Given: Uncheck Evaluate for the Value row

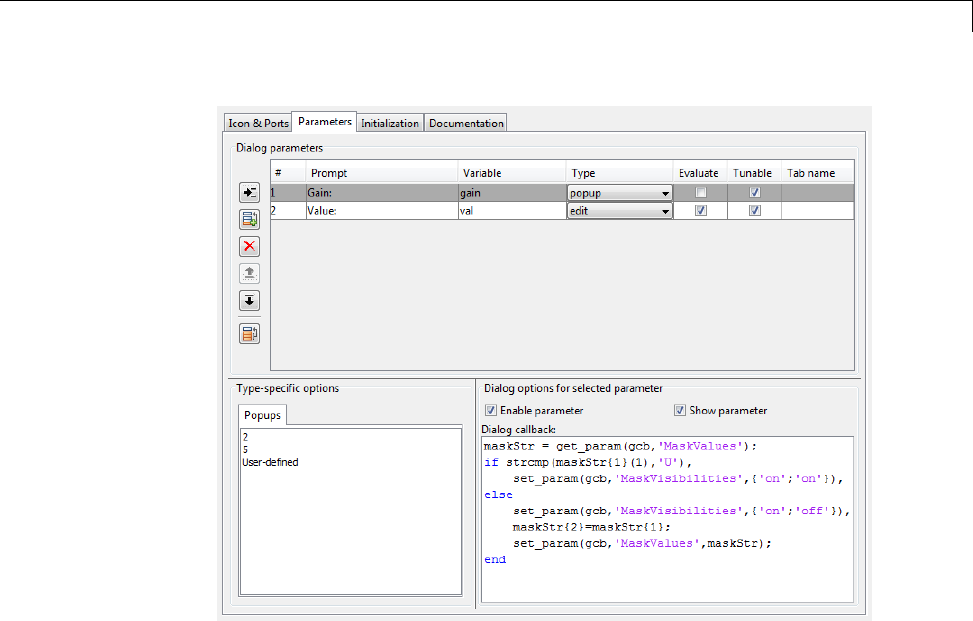Looking at the screenshot, I should coord(701,211).
